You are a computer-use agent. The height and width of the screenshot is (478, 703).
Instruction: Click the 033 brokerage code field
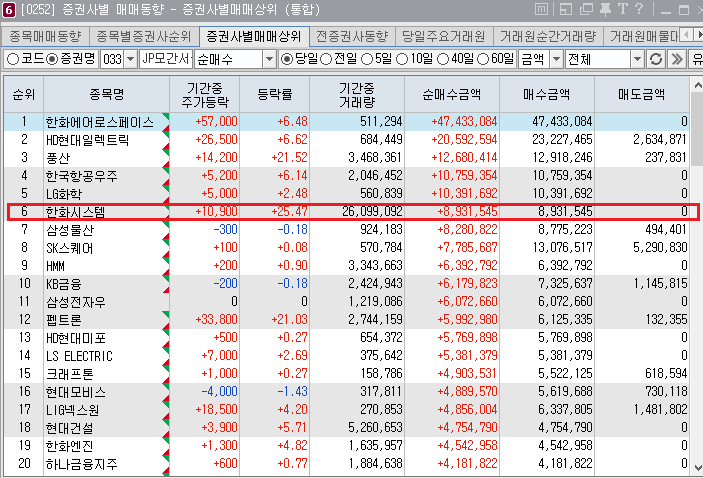[x=113, y=59]
